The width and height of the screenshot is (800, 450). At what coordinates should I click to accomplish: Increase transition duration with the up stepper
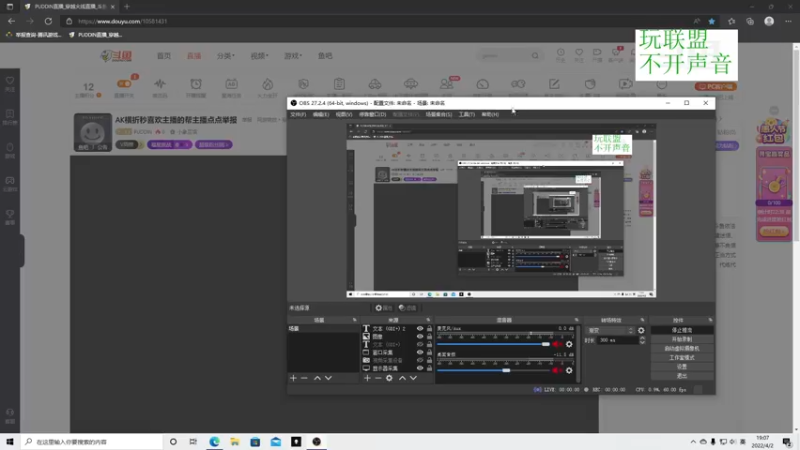642,338
